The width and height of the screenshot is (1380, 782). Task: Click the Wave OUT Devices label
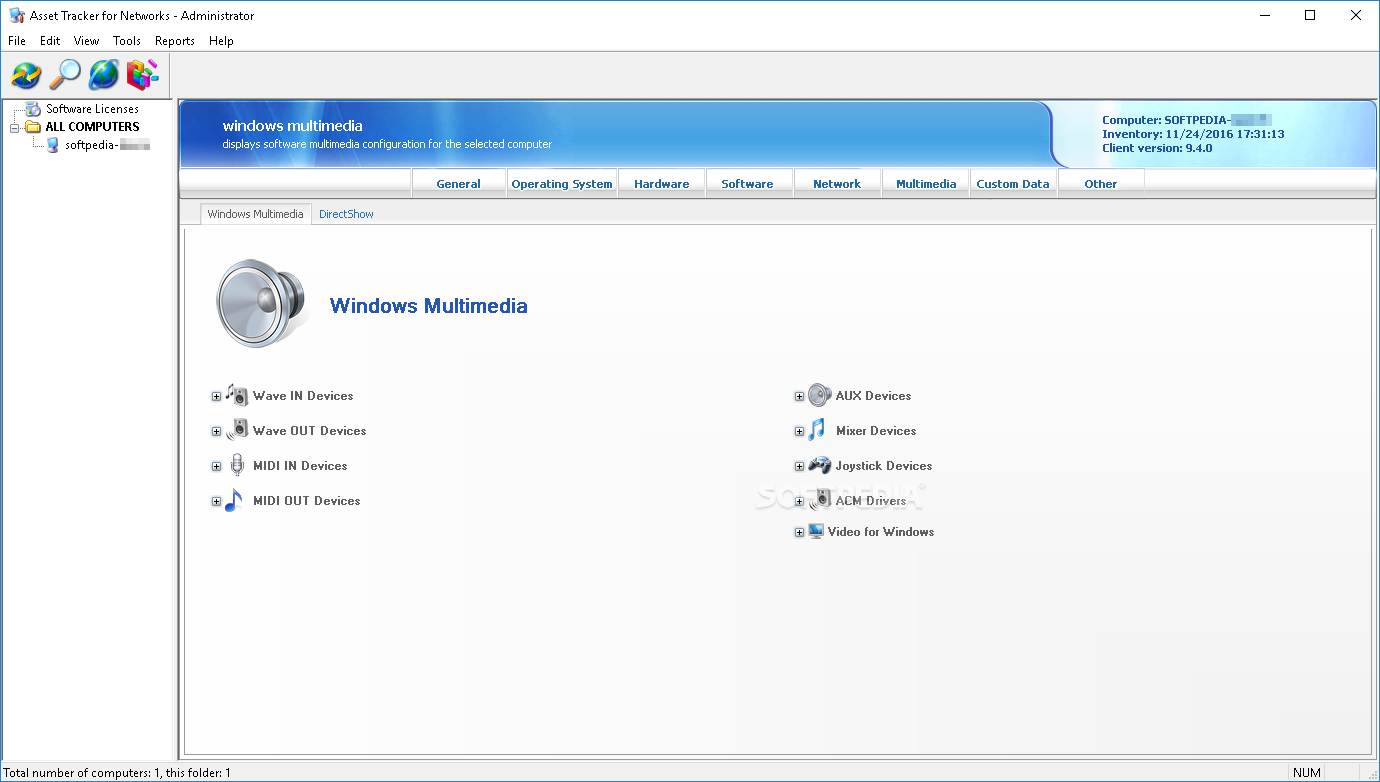pyautogui.click(x=310, y=431)
